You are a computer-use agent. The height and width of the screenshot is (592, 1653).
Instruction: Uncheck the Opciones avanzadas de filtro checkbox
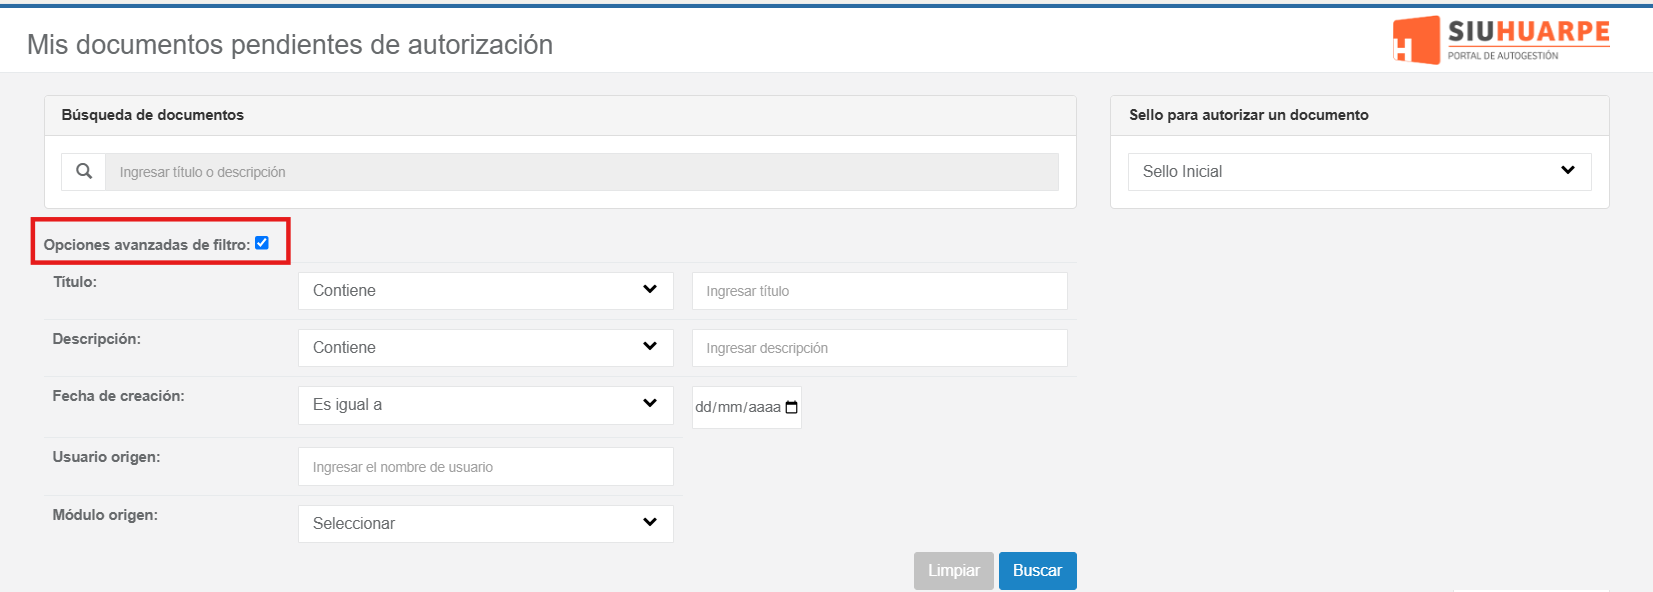pos(262,243)
